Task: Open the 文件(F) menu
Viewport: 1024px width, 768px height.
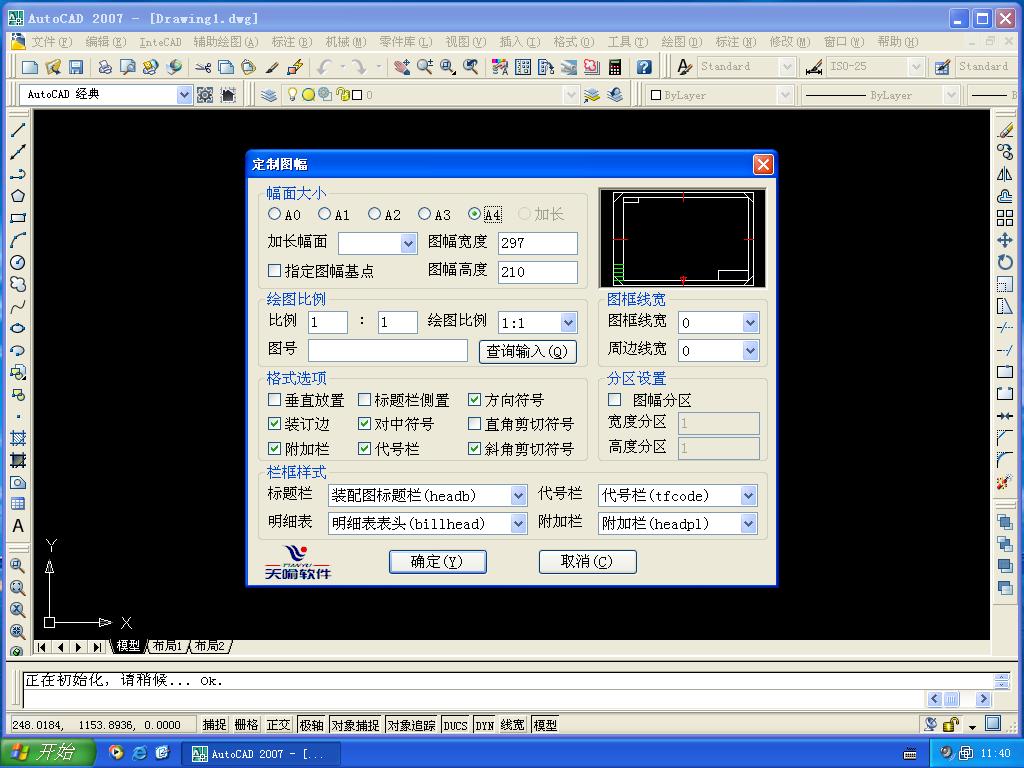Action: click(51, 42)
